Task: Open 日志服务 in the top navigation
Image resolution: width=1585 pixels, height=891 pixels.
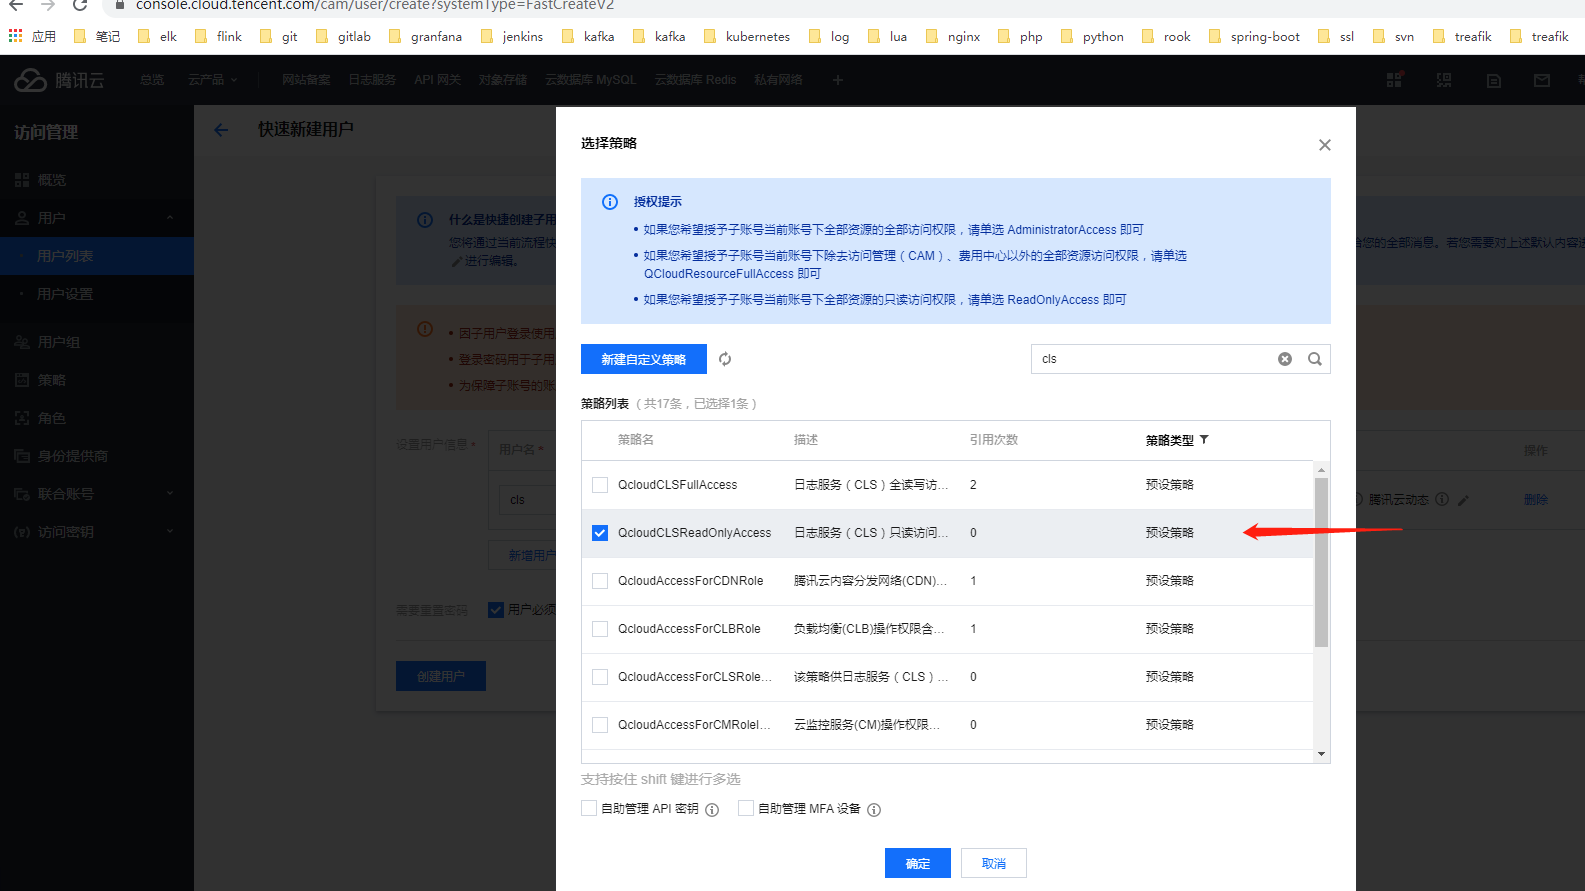Action: coord(372,80)
